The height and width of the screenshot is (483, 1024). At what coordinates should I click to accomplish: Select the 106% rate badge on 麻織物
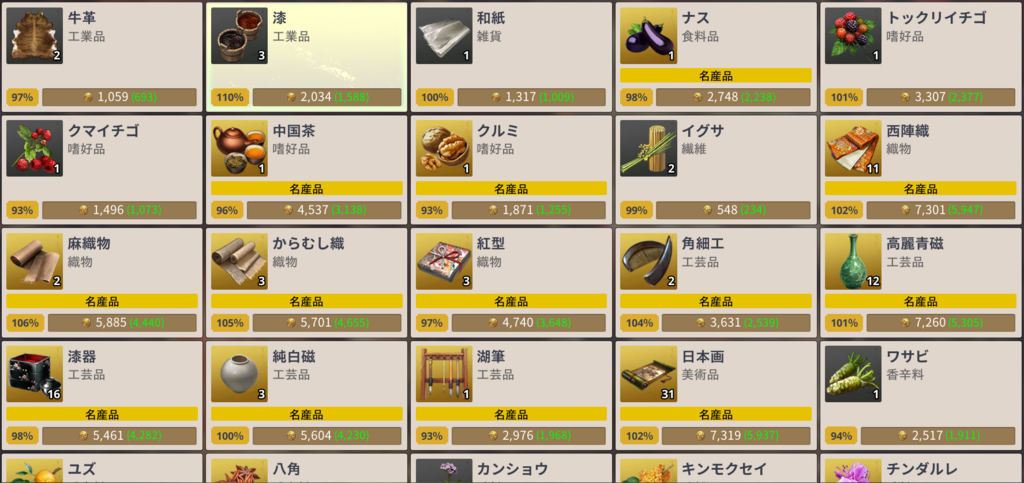[x=24, y=323]
